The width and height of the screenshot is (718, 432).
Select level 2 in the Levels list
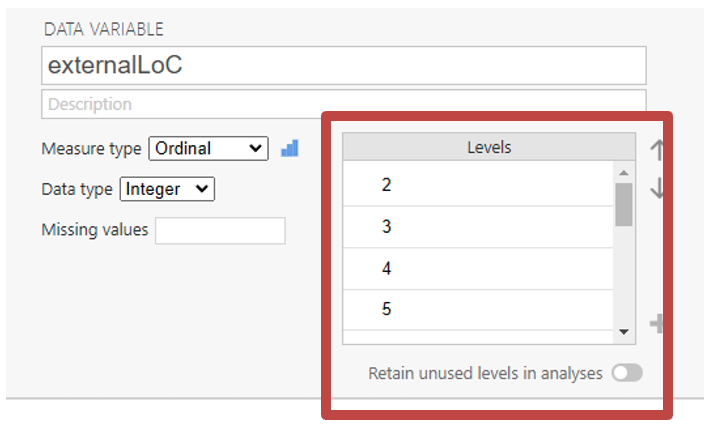point(478,184)
